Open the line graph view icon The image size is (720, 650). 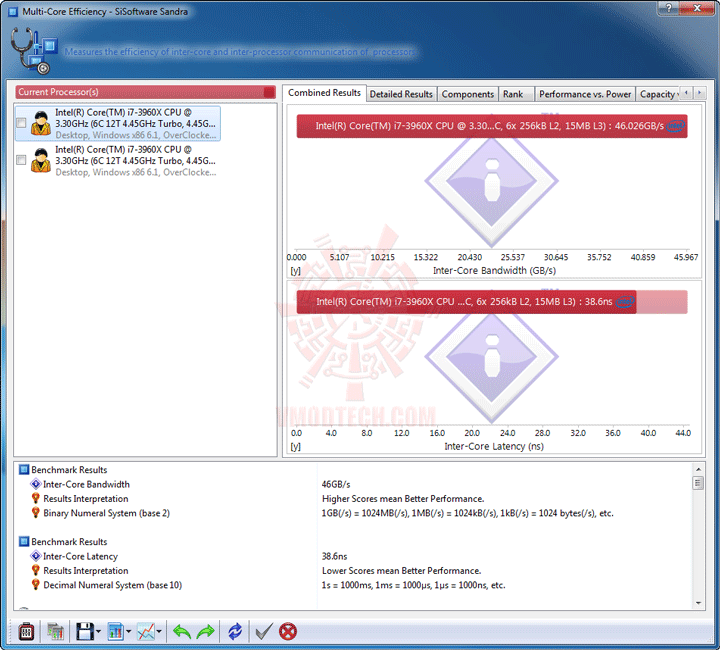coord(146,632)
